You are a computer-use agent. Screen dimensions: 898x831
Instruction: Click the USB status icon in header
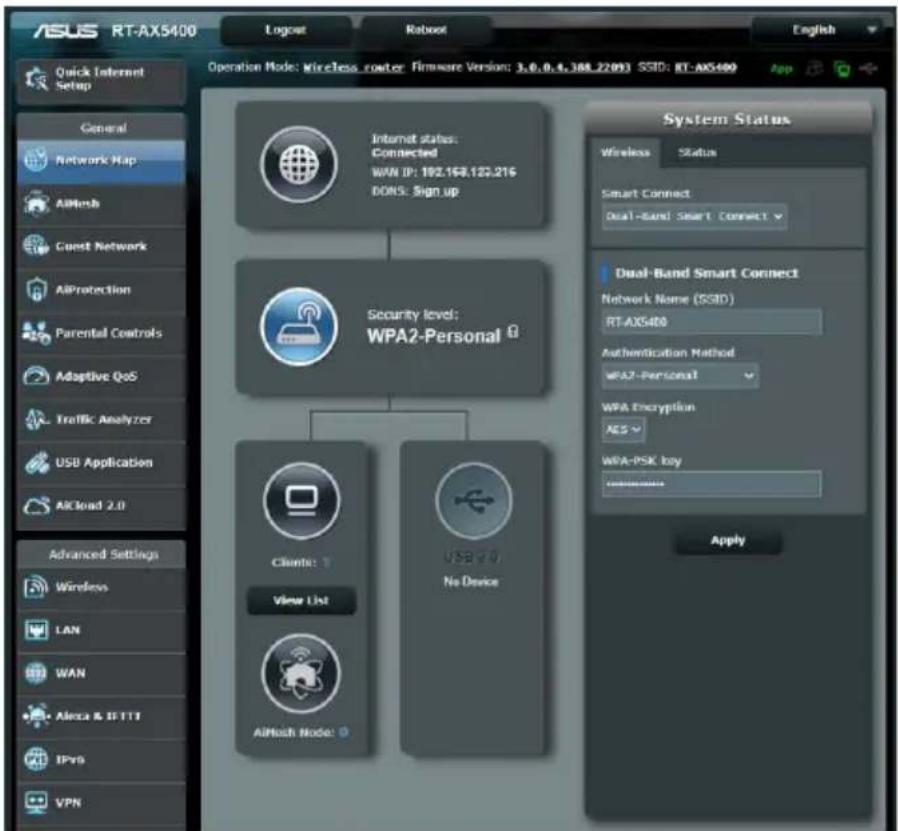pyautogui.click(x=869, y=69)
